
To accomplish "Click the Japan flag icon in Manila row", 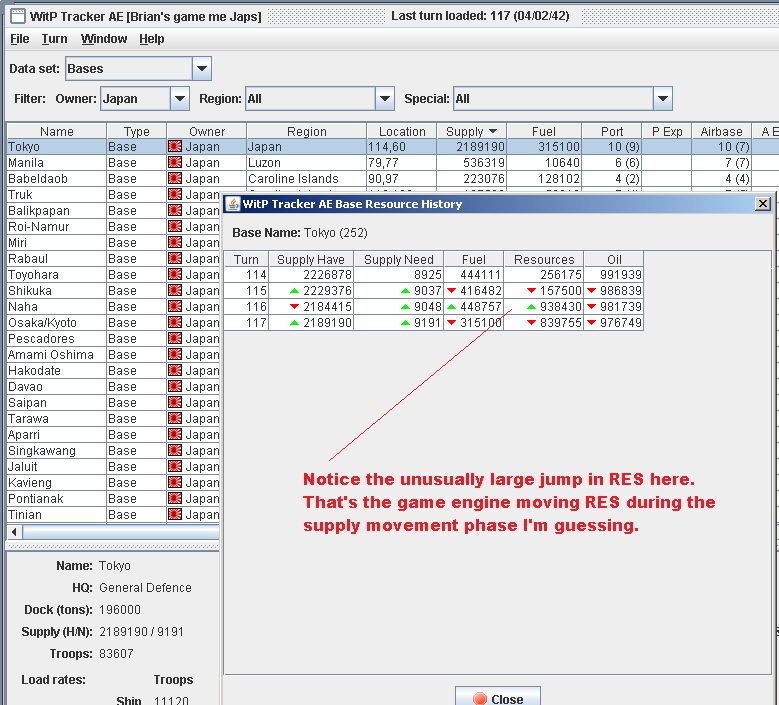I will [175, 162].
